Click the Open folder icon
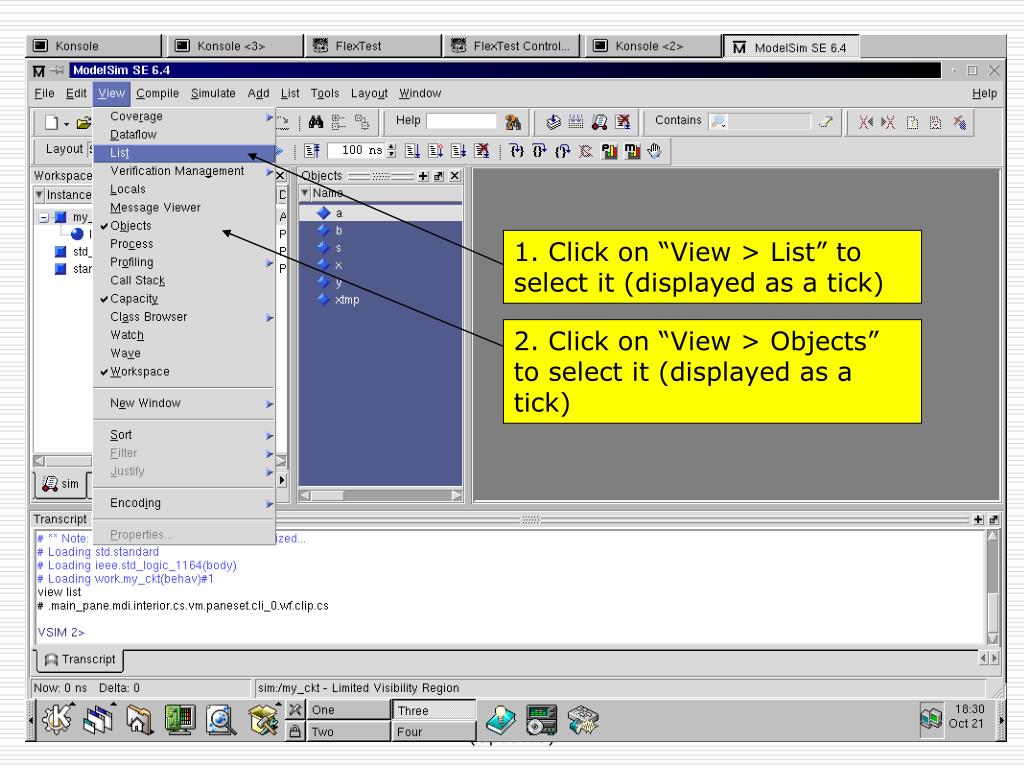The image size is (1024, 768). pos(84,123)
